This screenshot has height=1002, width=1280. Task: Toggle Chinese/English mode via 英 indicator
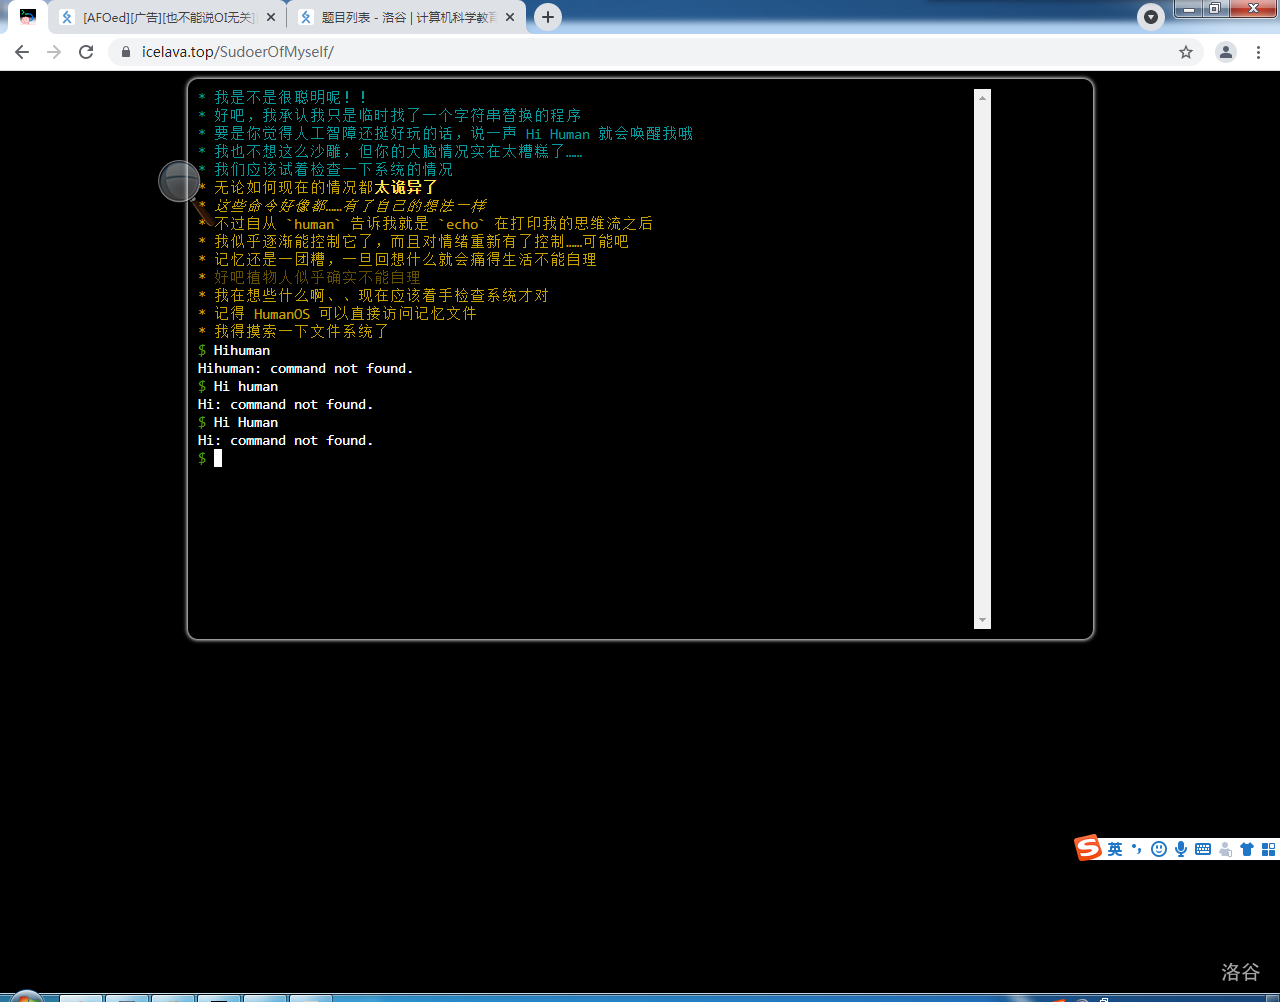click(x=1115, y=849)
